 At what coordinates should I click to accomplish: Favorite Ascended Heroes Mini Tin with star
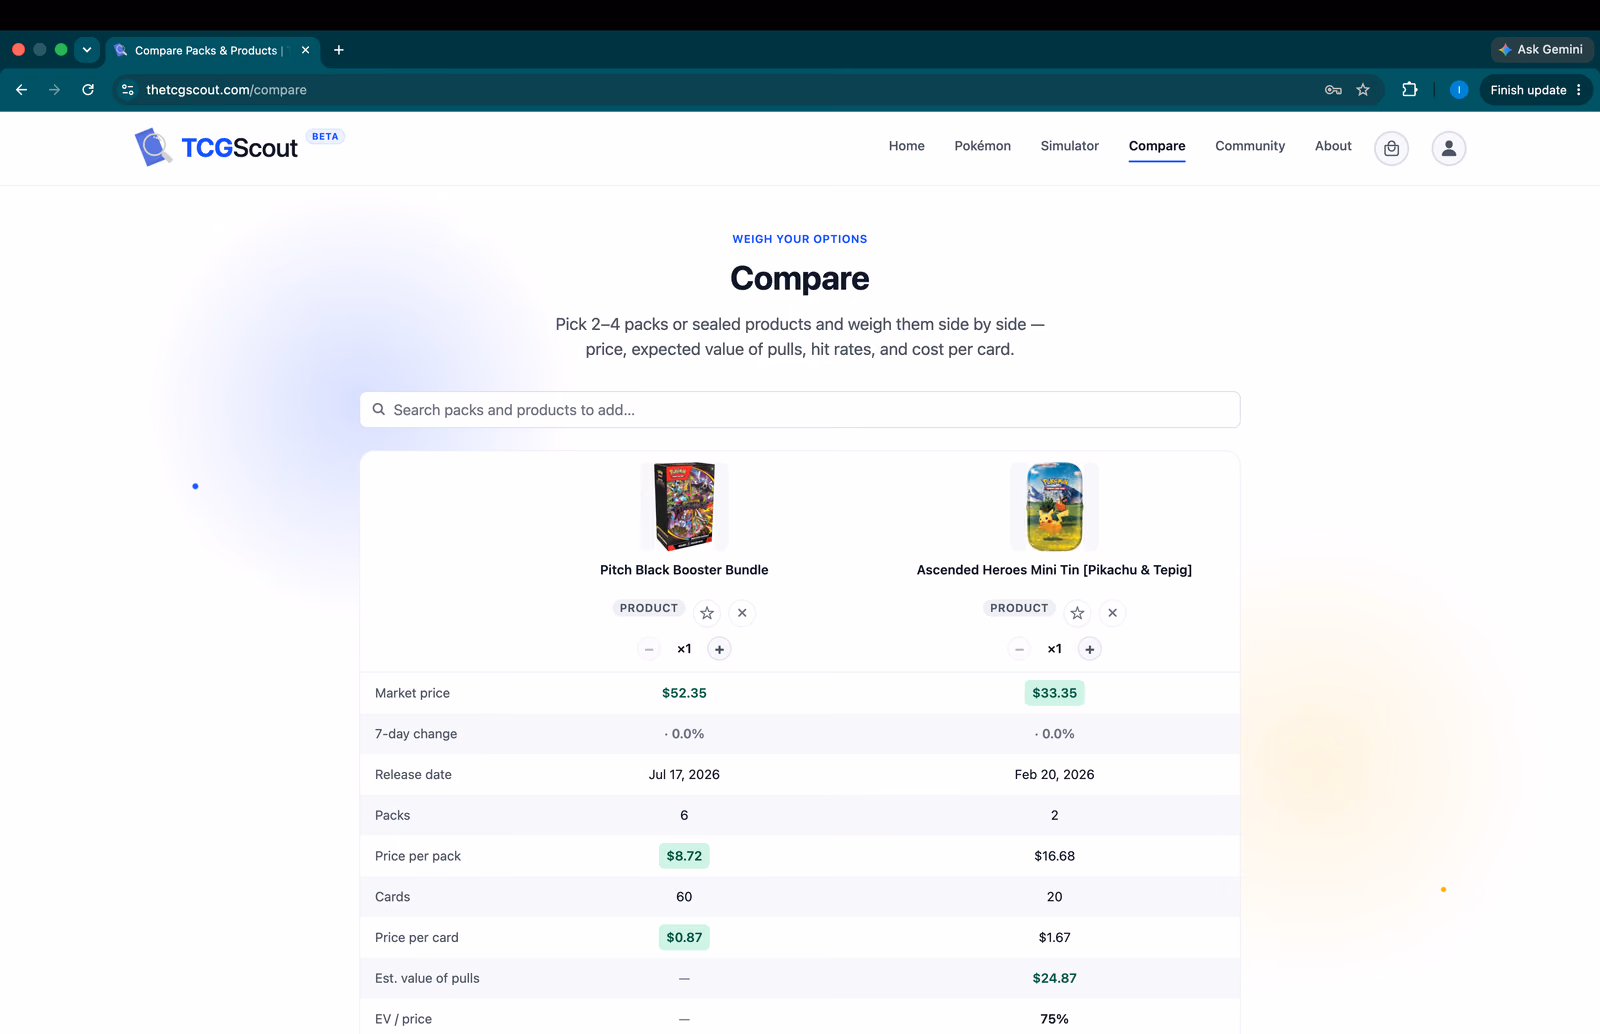[1077, 613]
